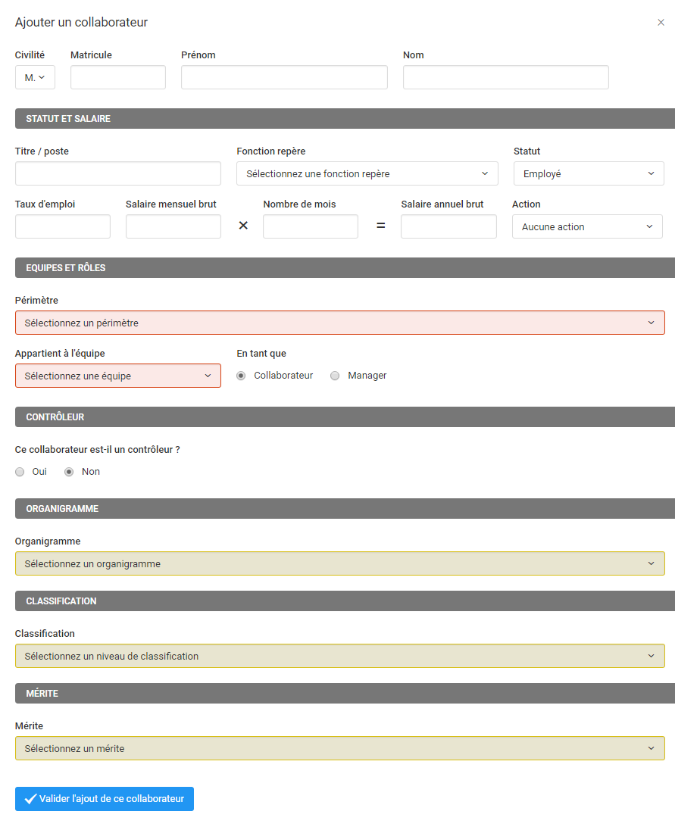This screenshot has height=830, width=675.
Task: Click the Titre / poste field
Action: point(118,174)
